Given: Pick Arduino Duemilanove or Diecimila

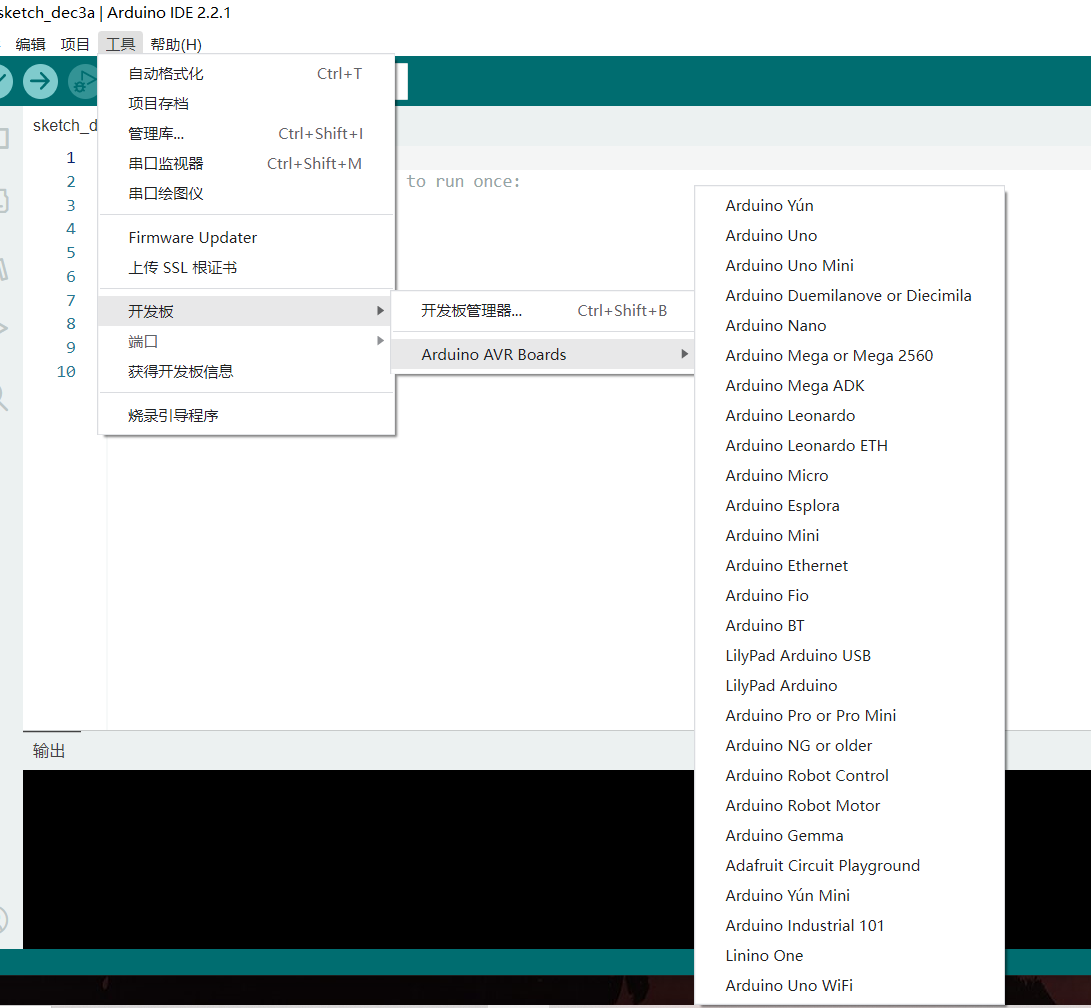Looking at the screenshot, I should click(850, 295).
